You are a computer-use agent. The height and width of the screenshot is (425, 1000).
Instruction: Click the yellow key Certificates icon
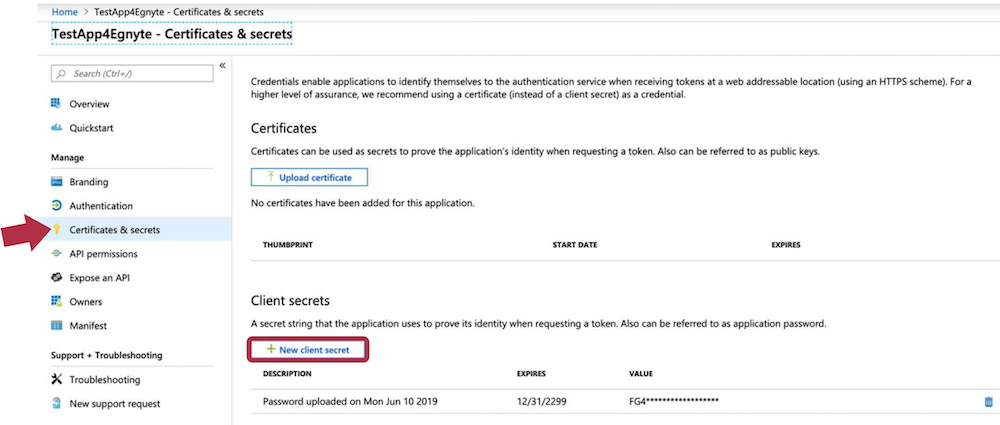click(x=56, y=230)
